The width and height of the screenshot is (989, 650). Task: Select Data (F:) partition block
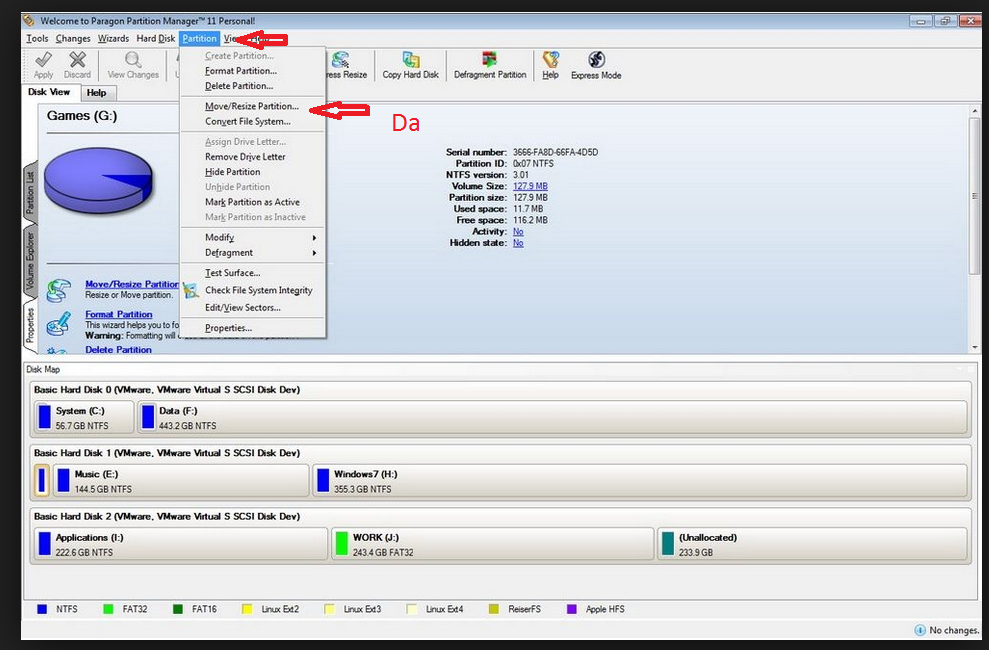click(552, 417)
